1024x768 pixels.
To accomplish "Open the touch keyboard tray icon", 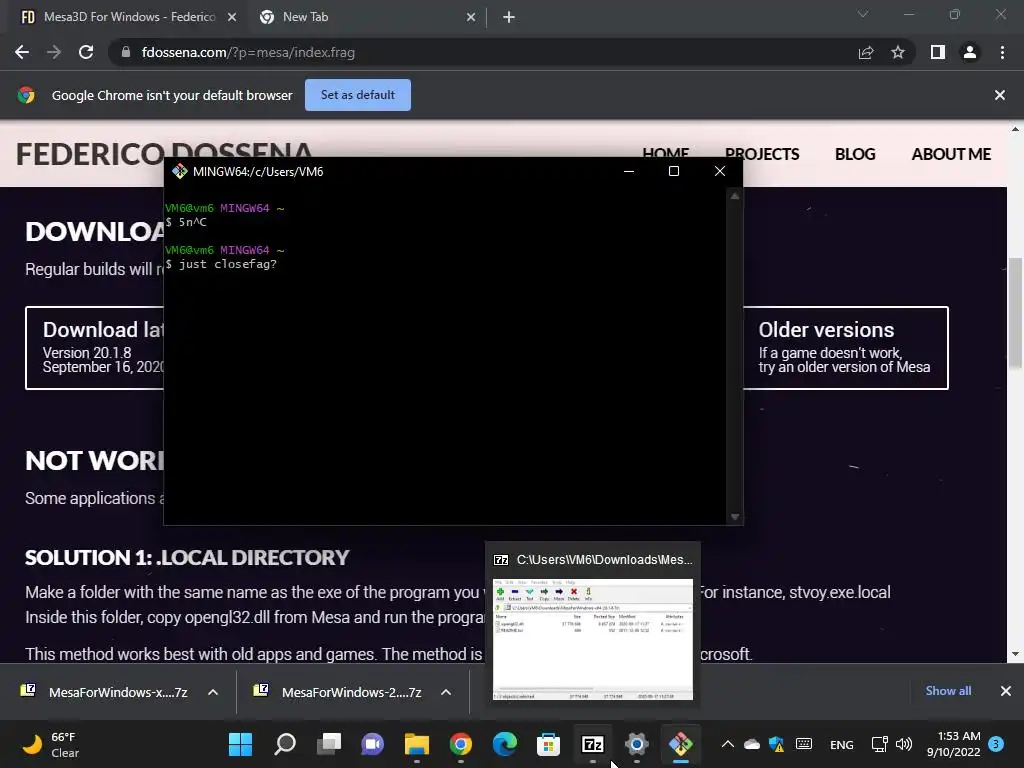I will (x=804, y=744).
